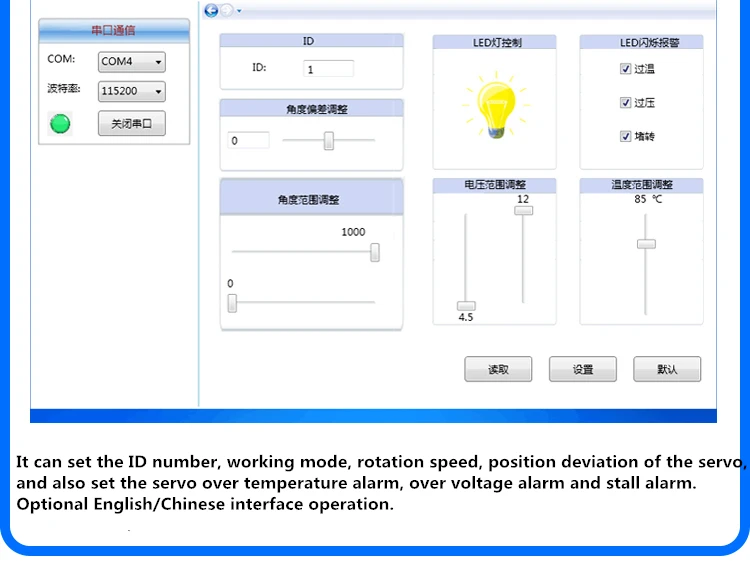This screenshot has width=750, height=564.
Task: Click the 角度偏差调整 slider handle
Action: (329, 141)
